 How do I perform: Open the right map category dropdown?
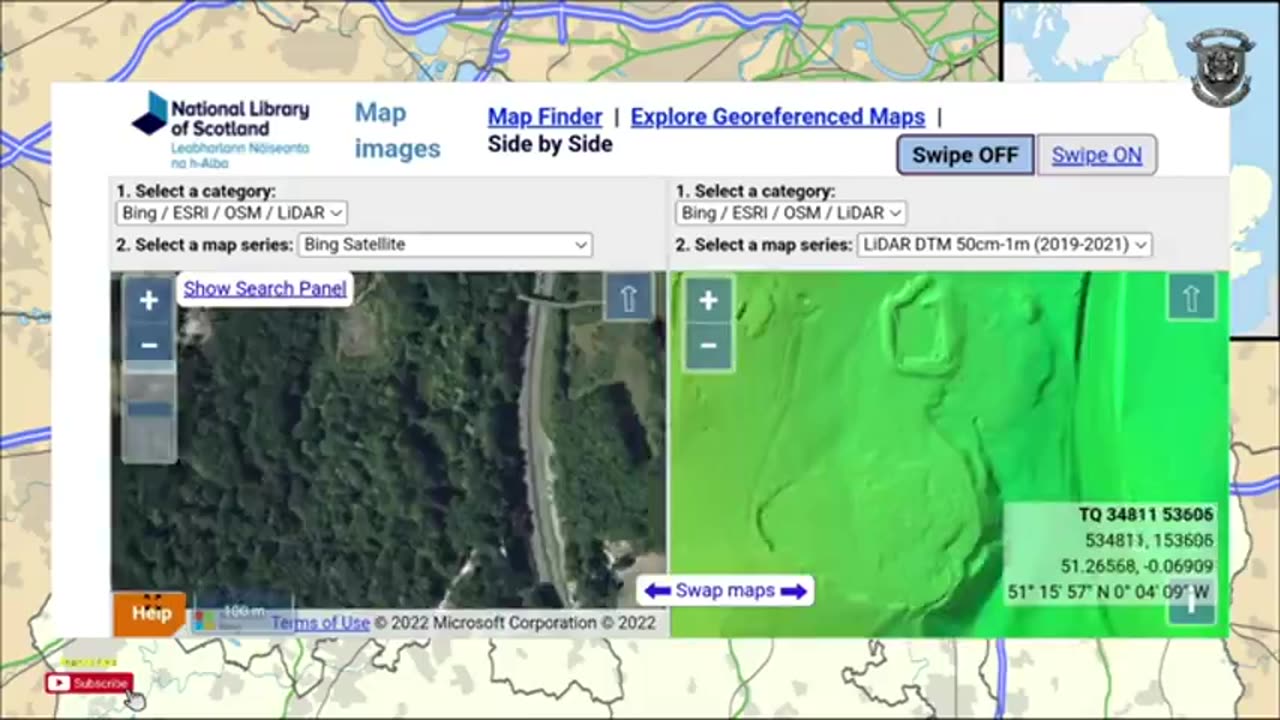coord(791,212)
